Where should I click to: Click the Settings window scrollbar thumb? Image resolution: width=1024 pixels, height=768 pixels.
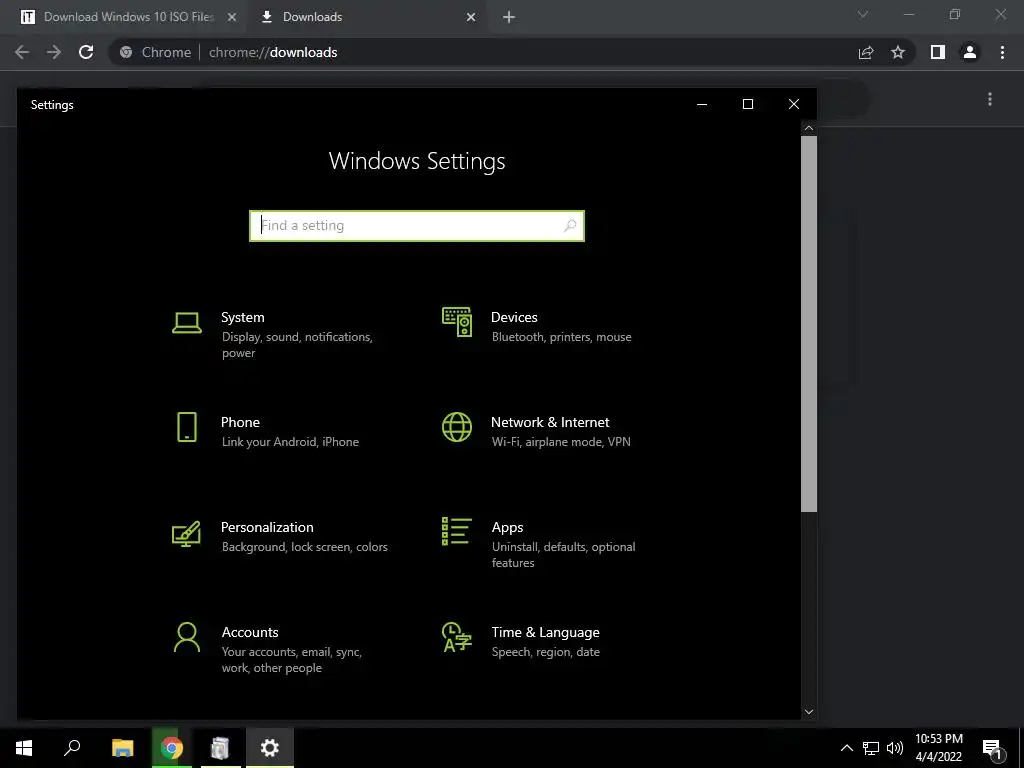[808, 324]
